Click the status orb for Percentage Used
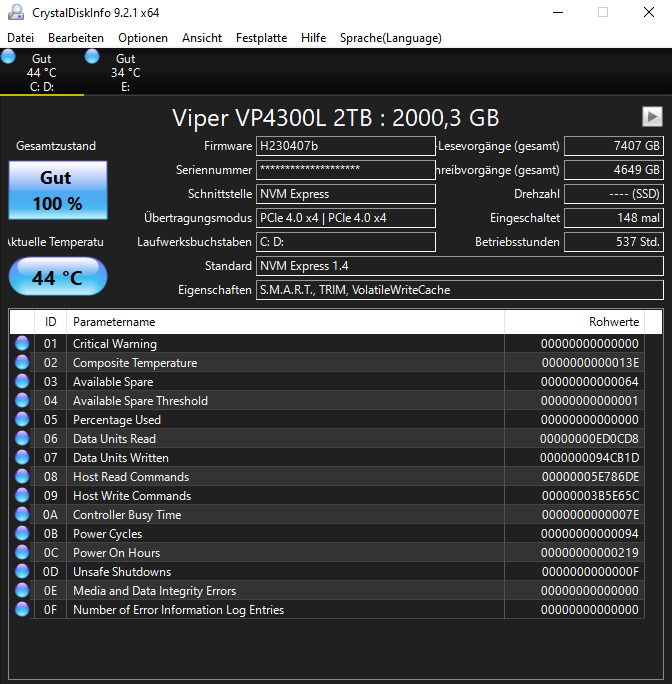 [x=22, y=419]
